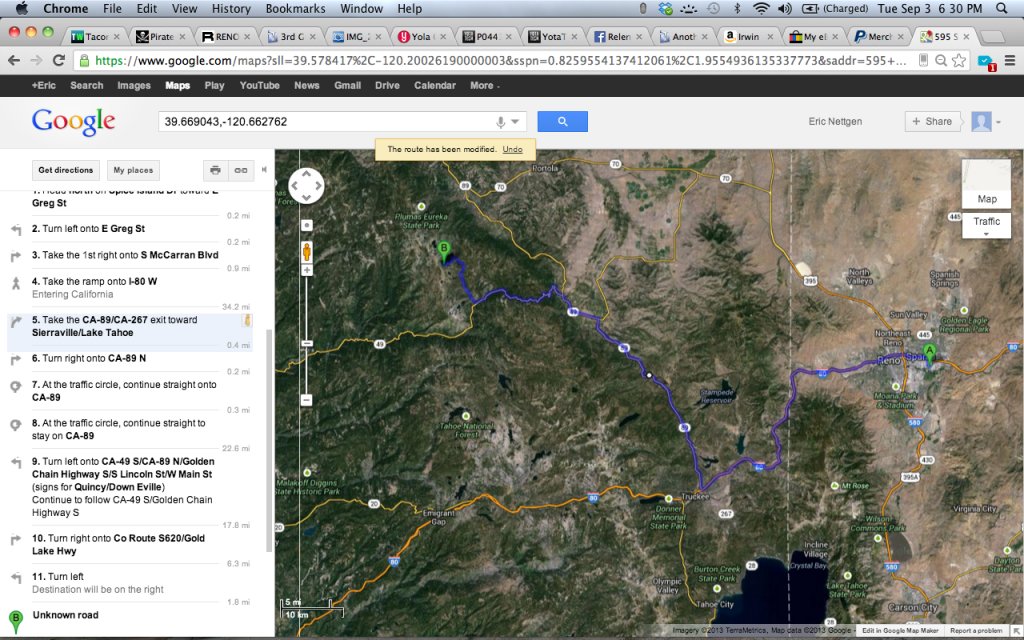
Task: Click the microphone voice search icon
Action: 500,121
